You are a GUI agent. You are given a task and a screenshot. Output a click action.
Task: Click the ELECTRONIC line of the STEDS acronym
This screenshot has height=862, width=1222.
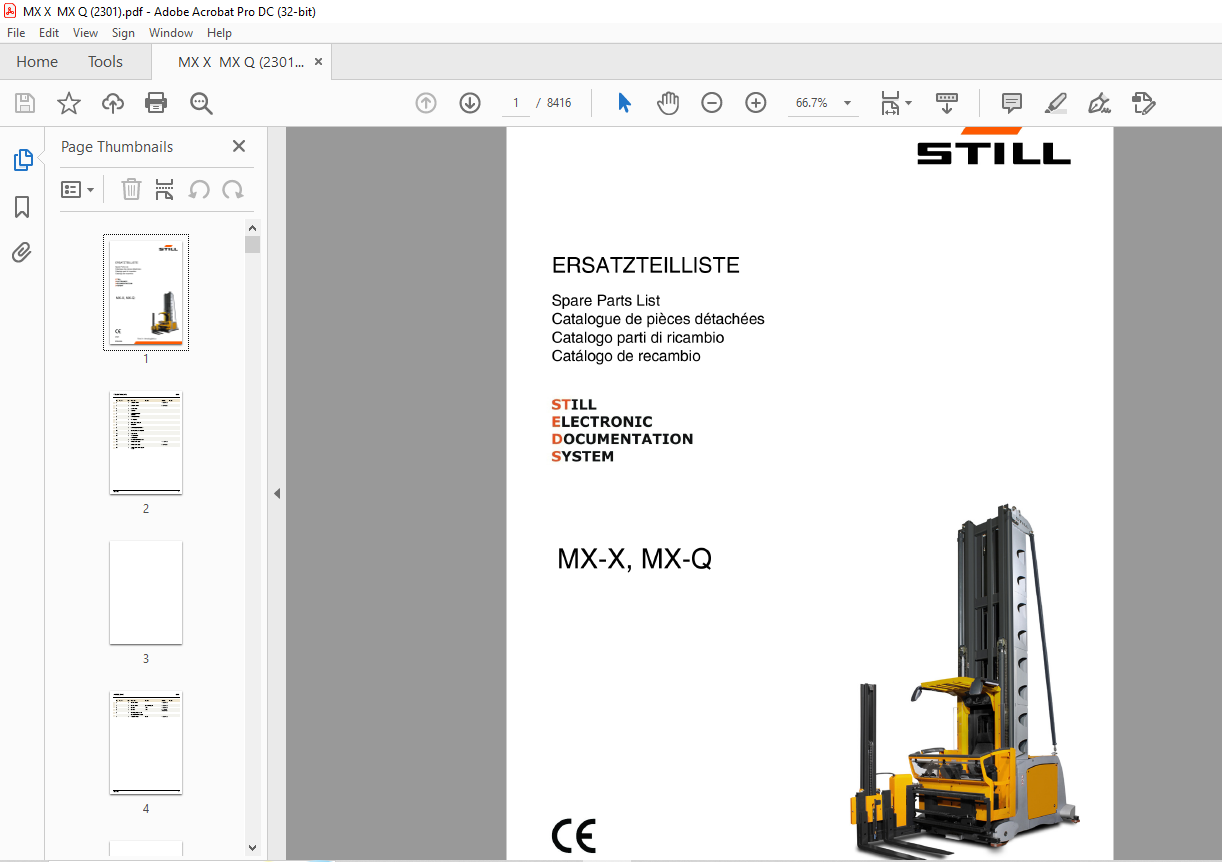tap(602, 422)
